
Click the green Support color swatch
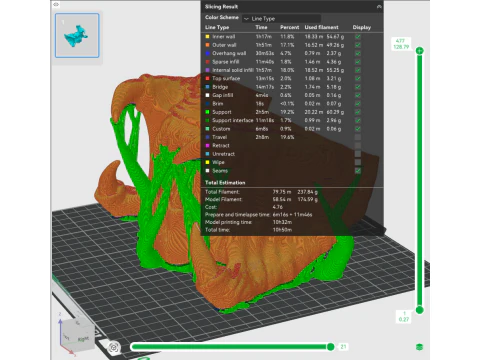207,112
